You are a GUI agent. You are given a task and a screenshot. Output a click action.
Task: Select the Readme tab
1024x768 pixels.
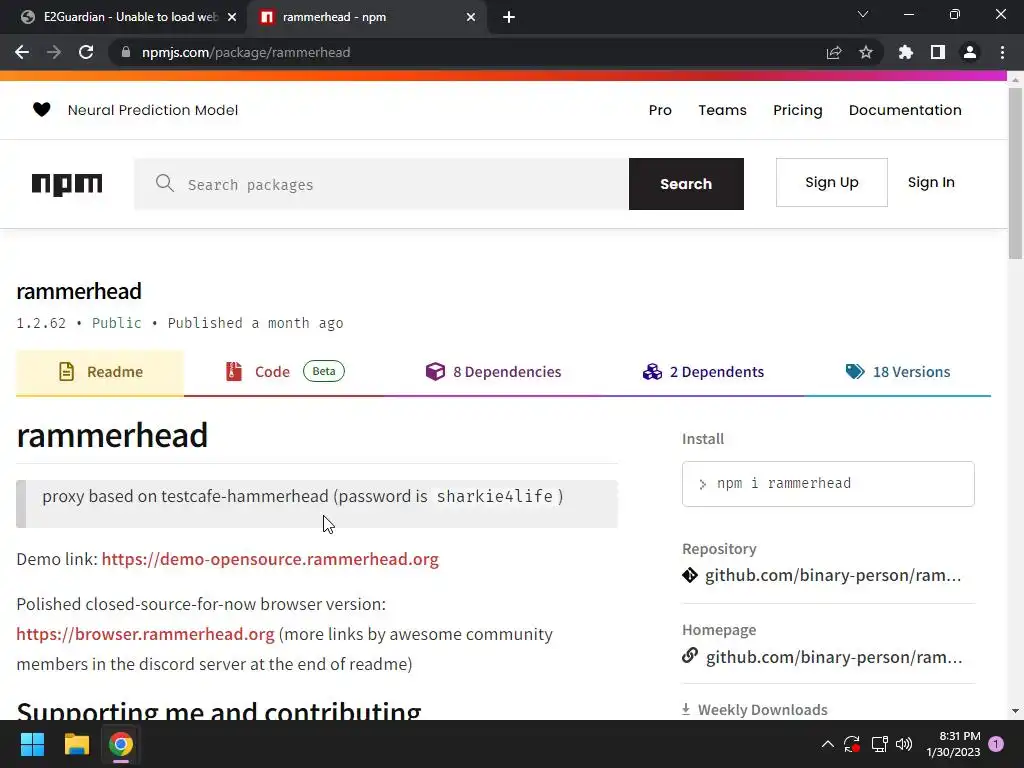point(100,372)
